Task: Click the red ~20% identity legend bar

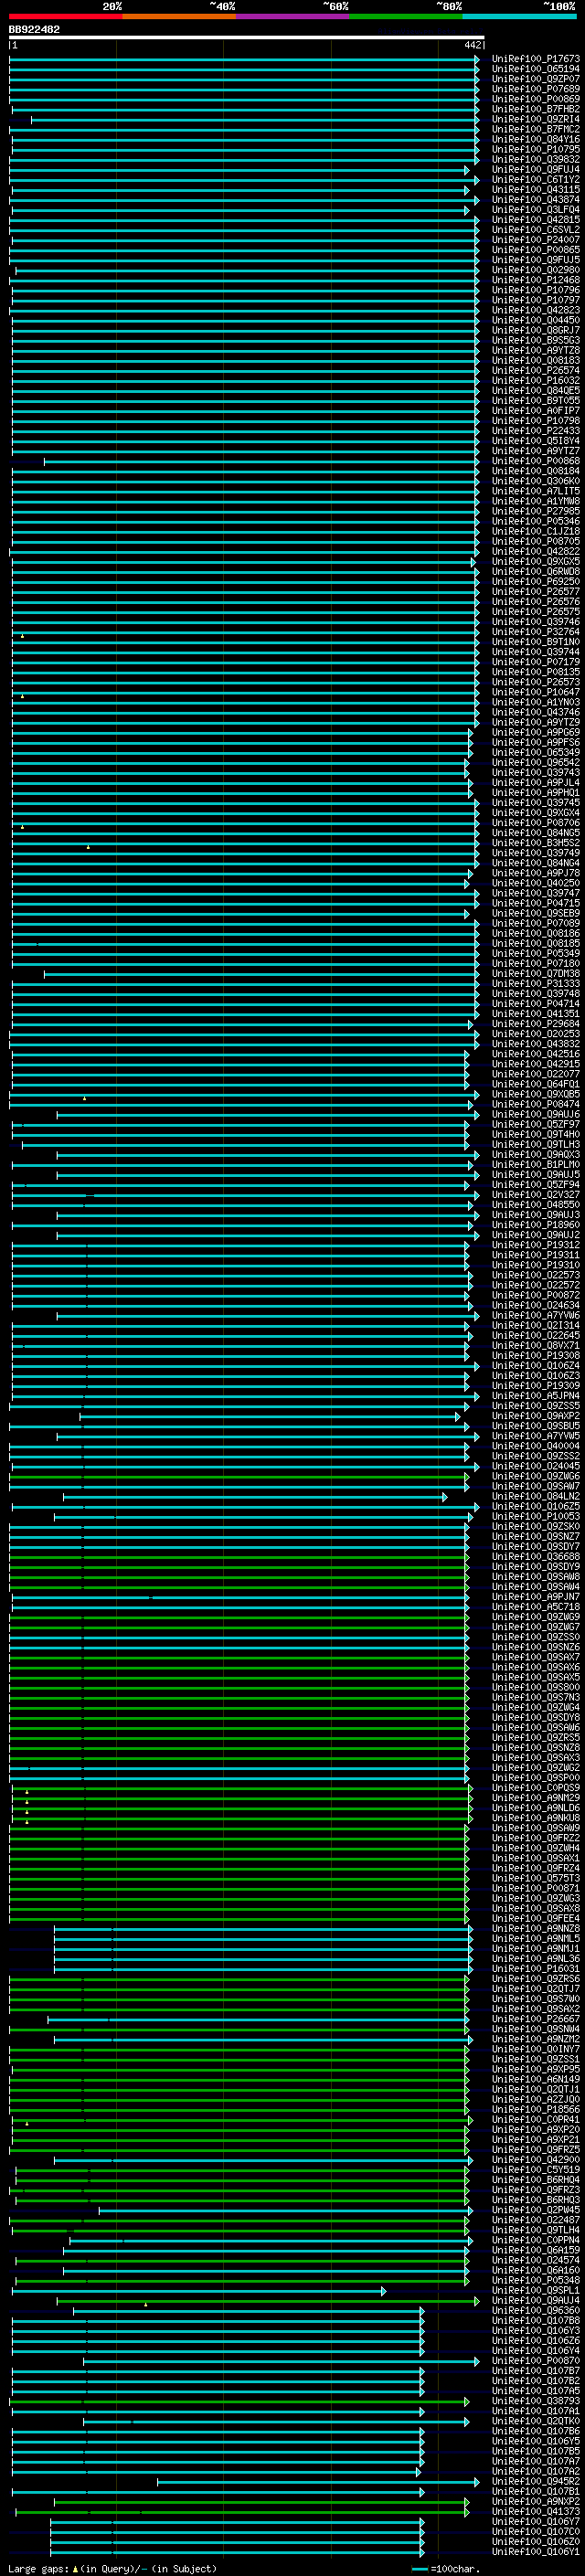Action: tap(65, 16)
